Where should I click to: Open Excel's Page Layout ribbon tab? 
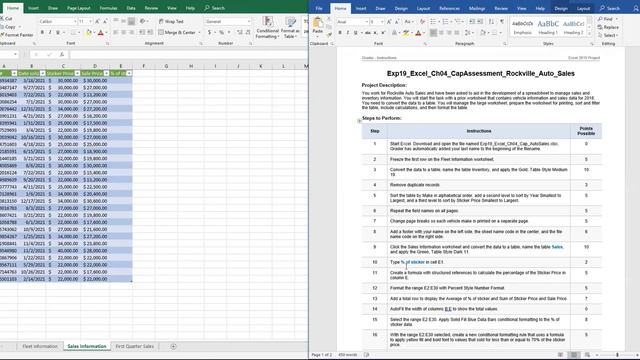point(79,8)
